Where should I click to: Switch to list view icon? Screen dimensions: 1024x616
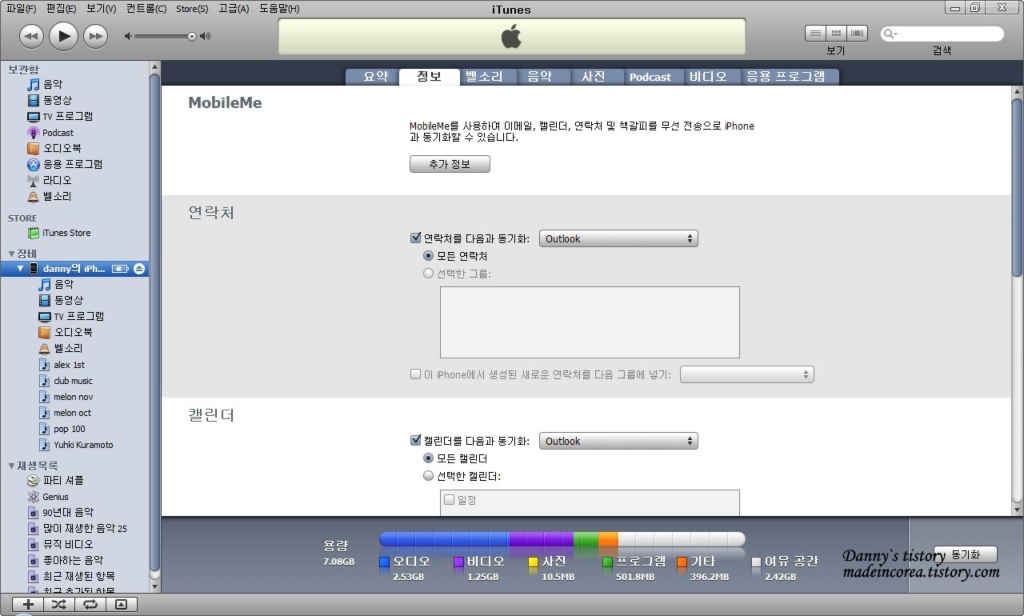click(815, 33)
